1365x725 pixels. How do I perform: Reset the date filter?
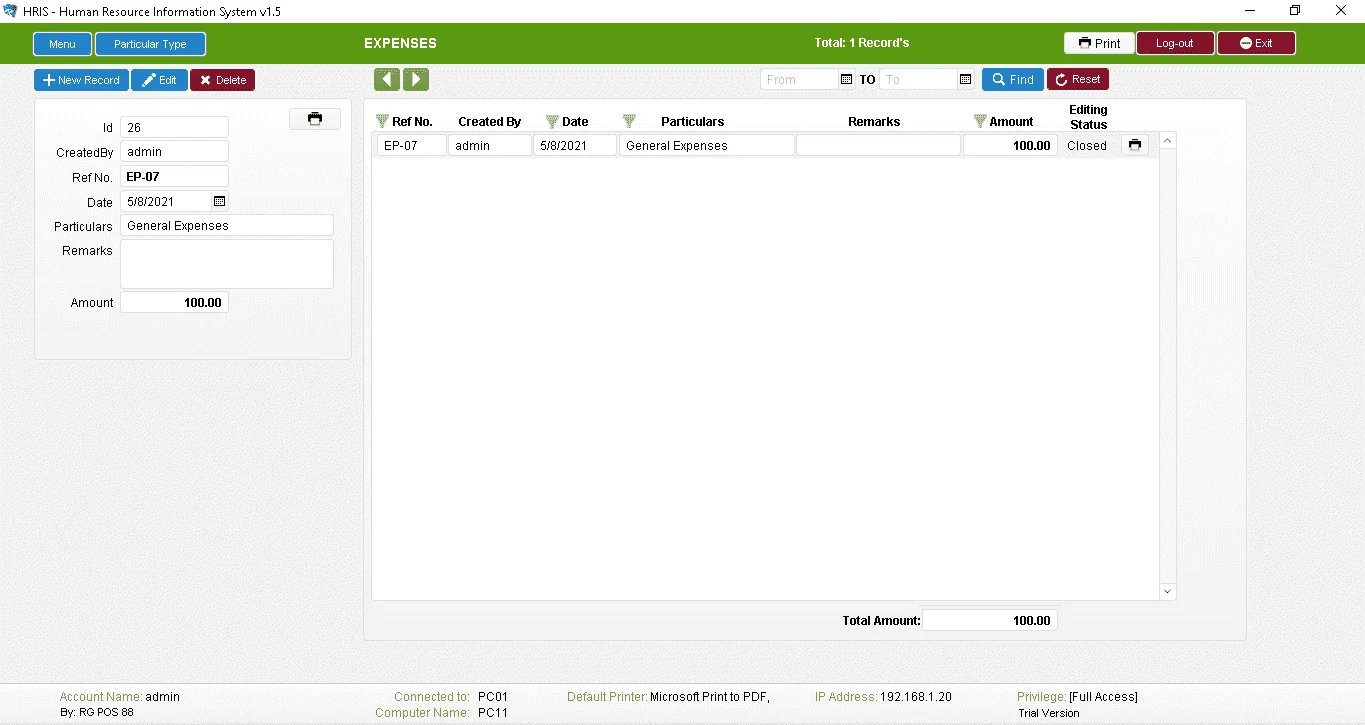1077,80
